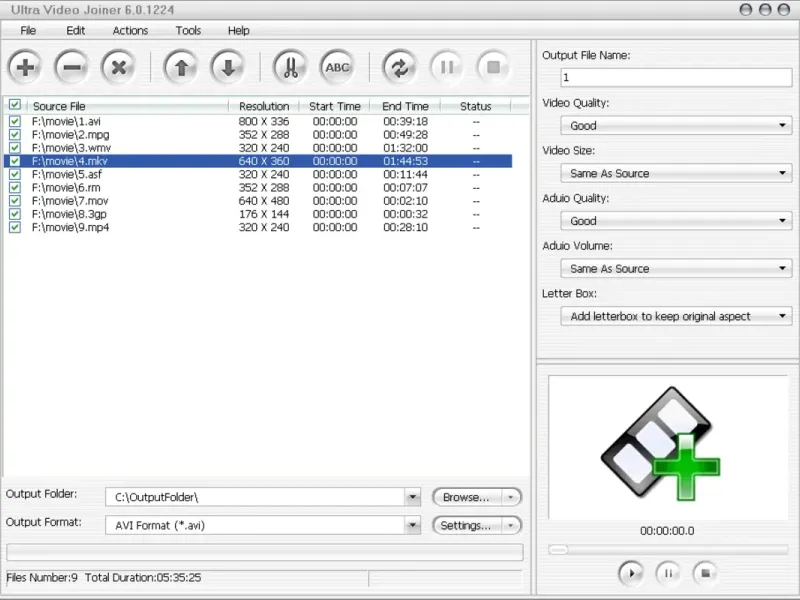Stop the preview player
800x600 pixels.
pyautogui.click(x=705, y=573)
